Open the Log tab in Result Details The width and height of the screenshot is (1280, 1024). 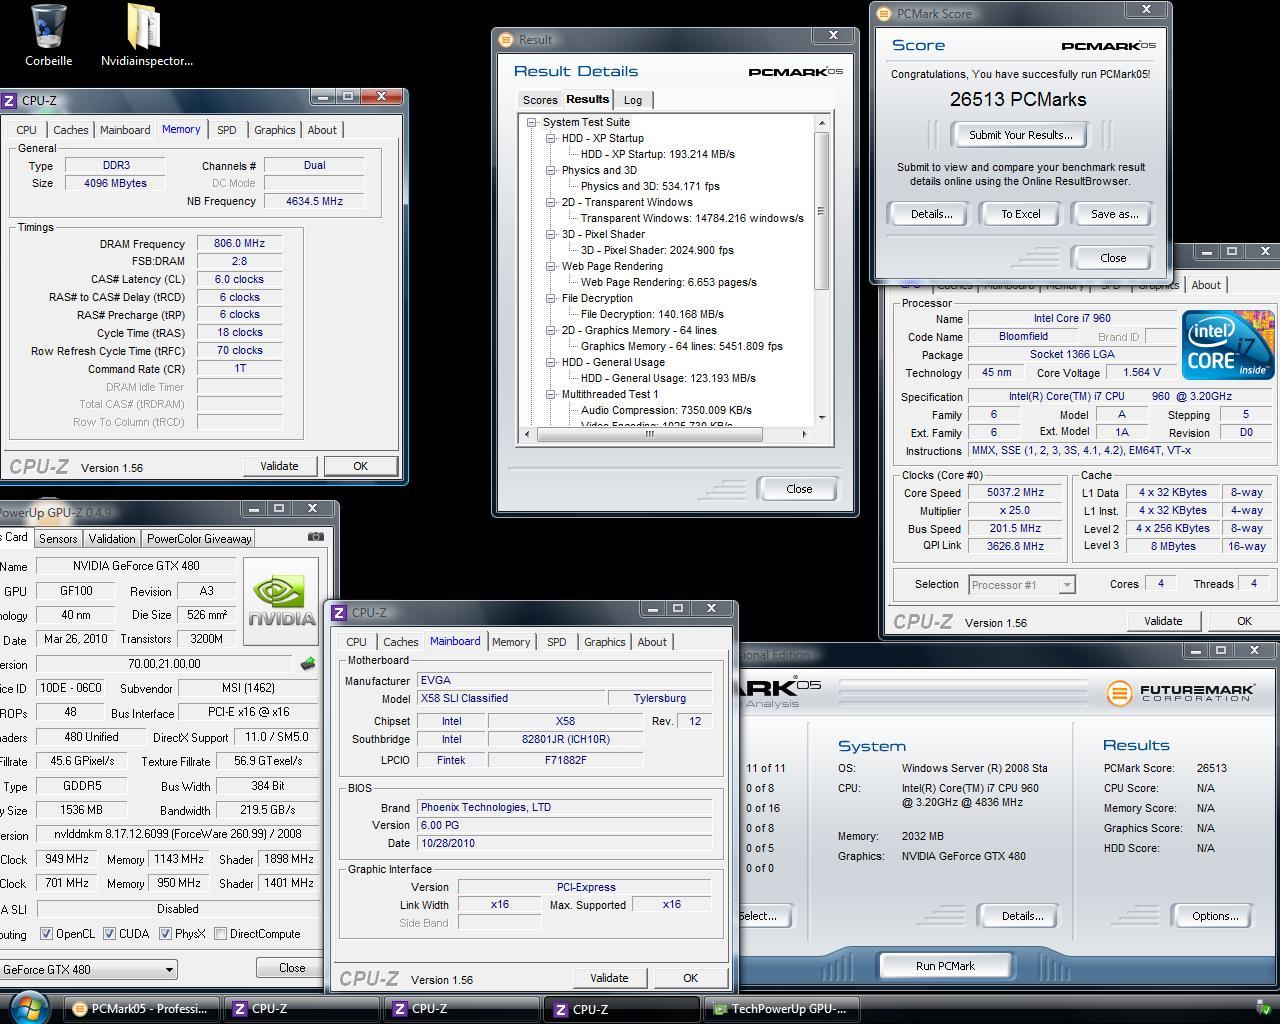click(633, 100)
